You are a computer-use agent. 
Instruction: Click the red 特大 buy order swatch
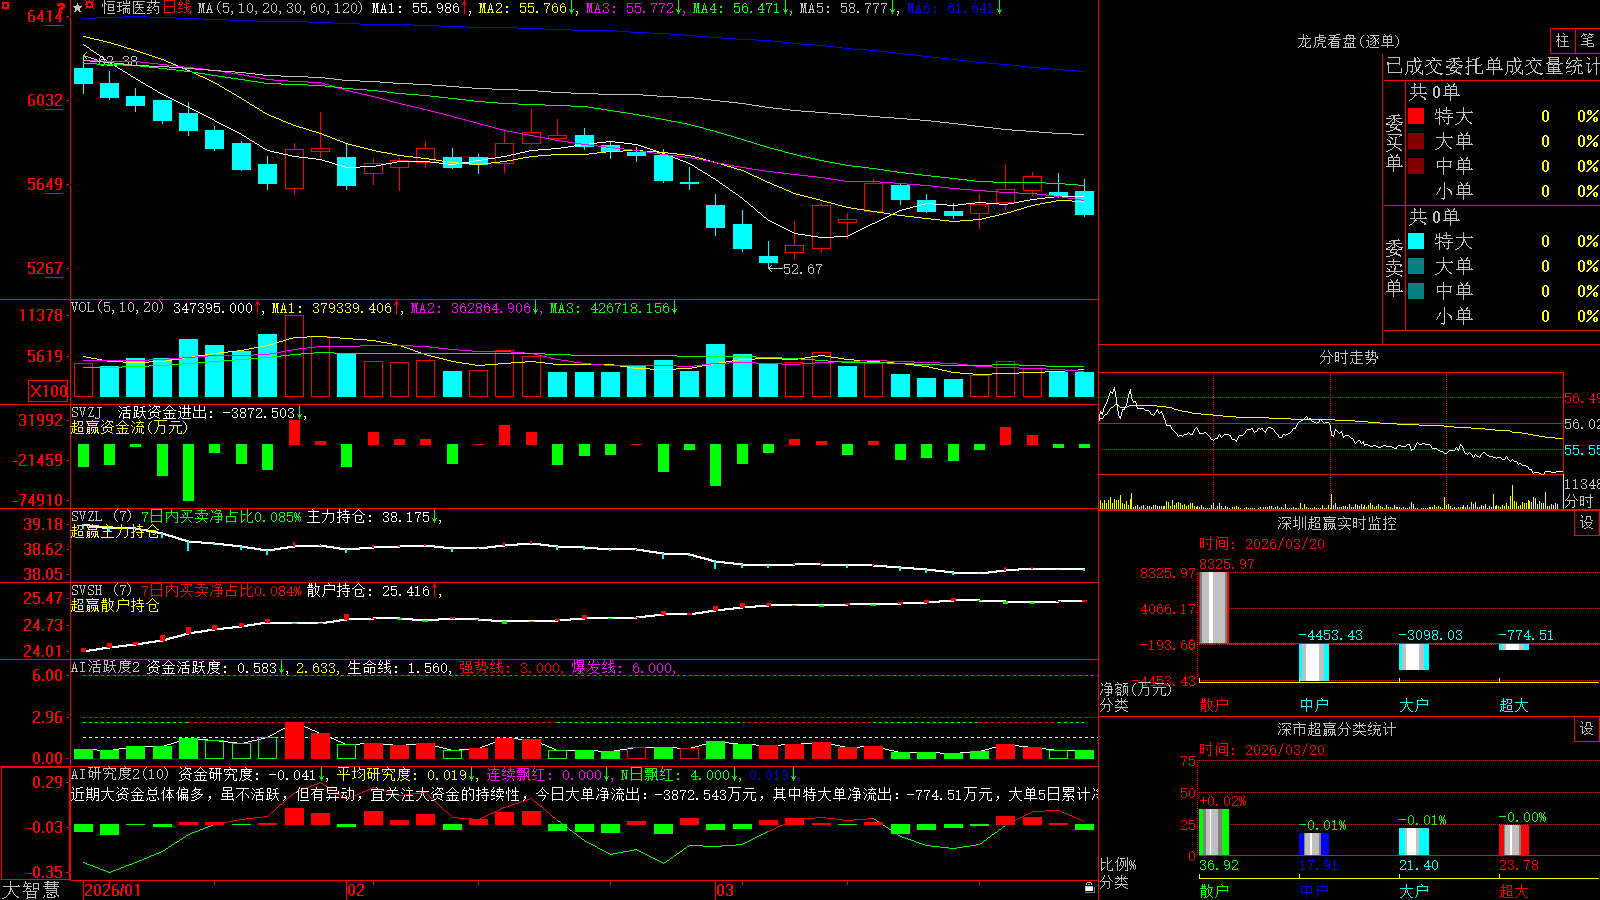1416,116
